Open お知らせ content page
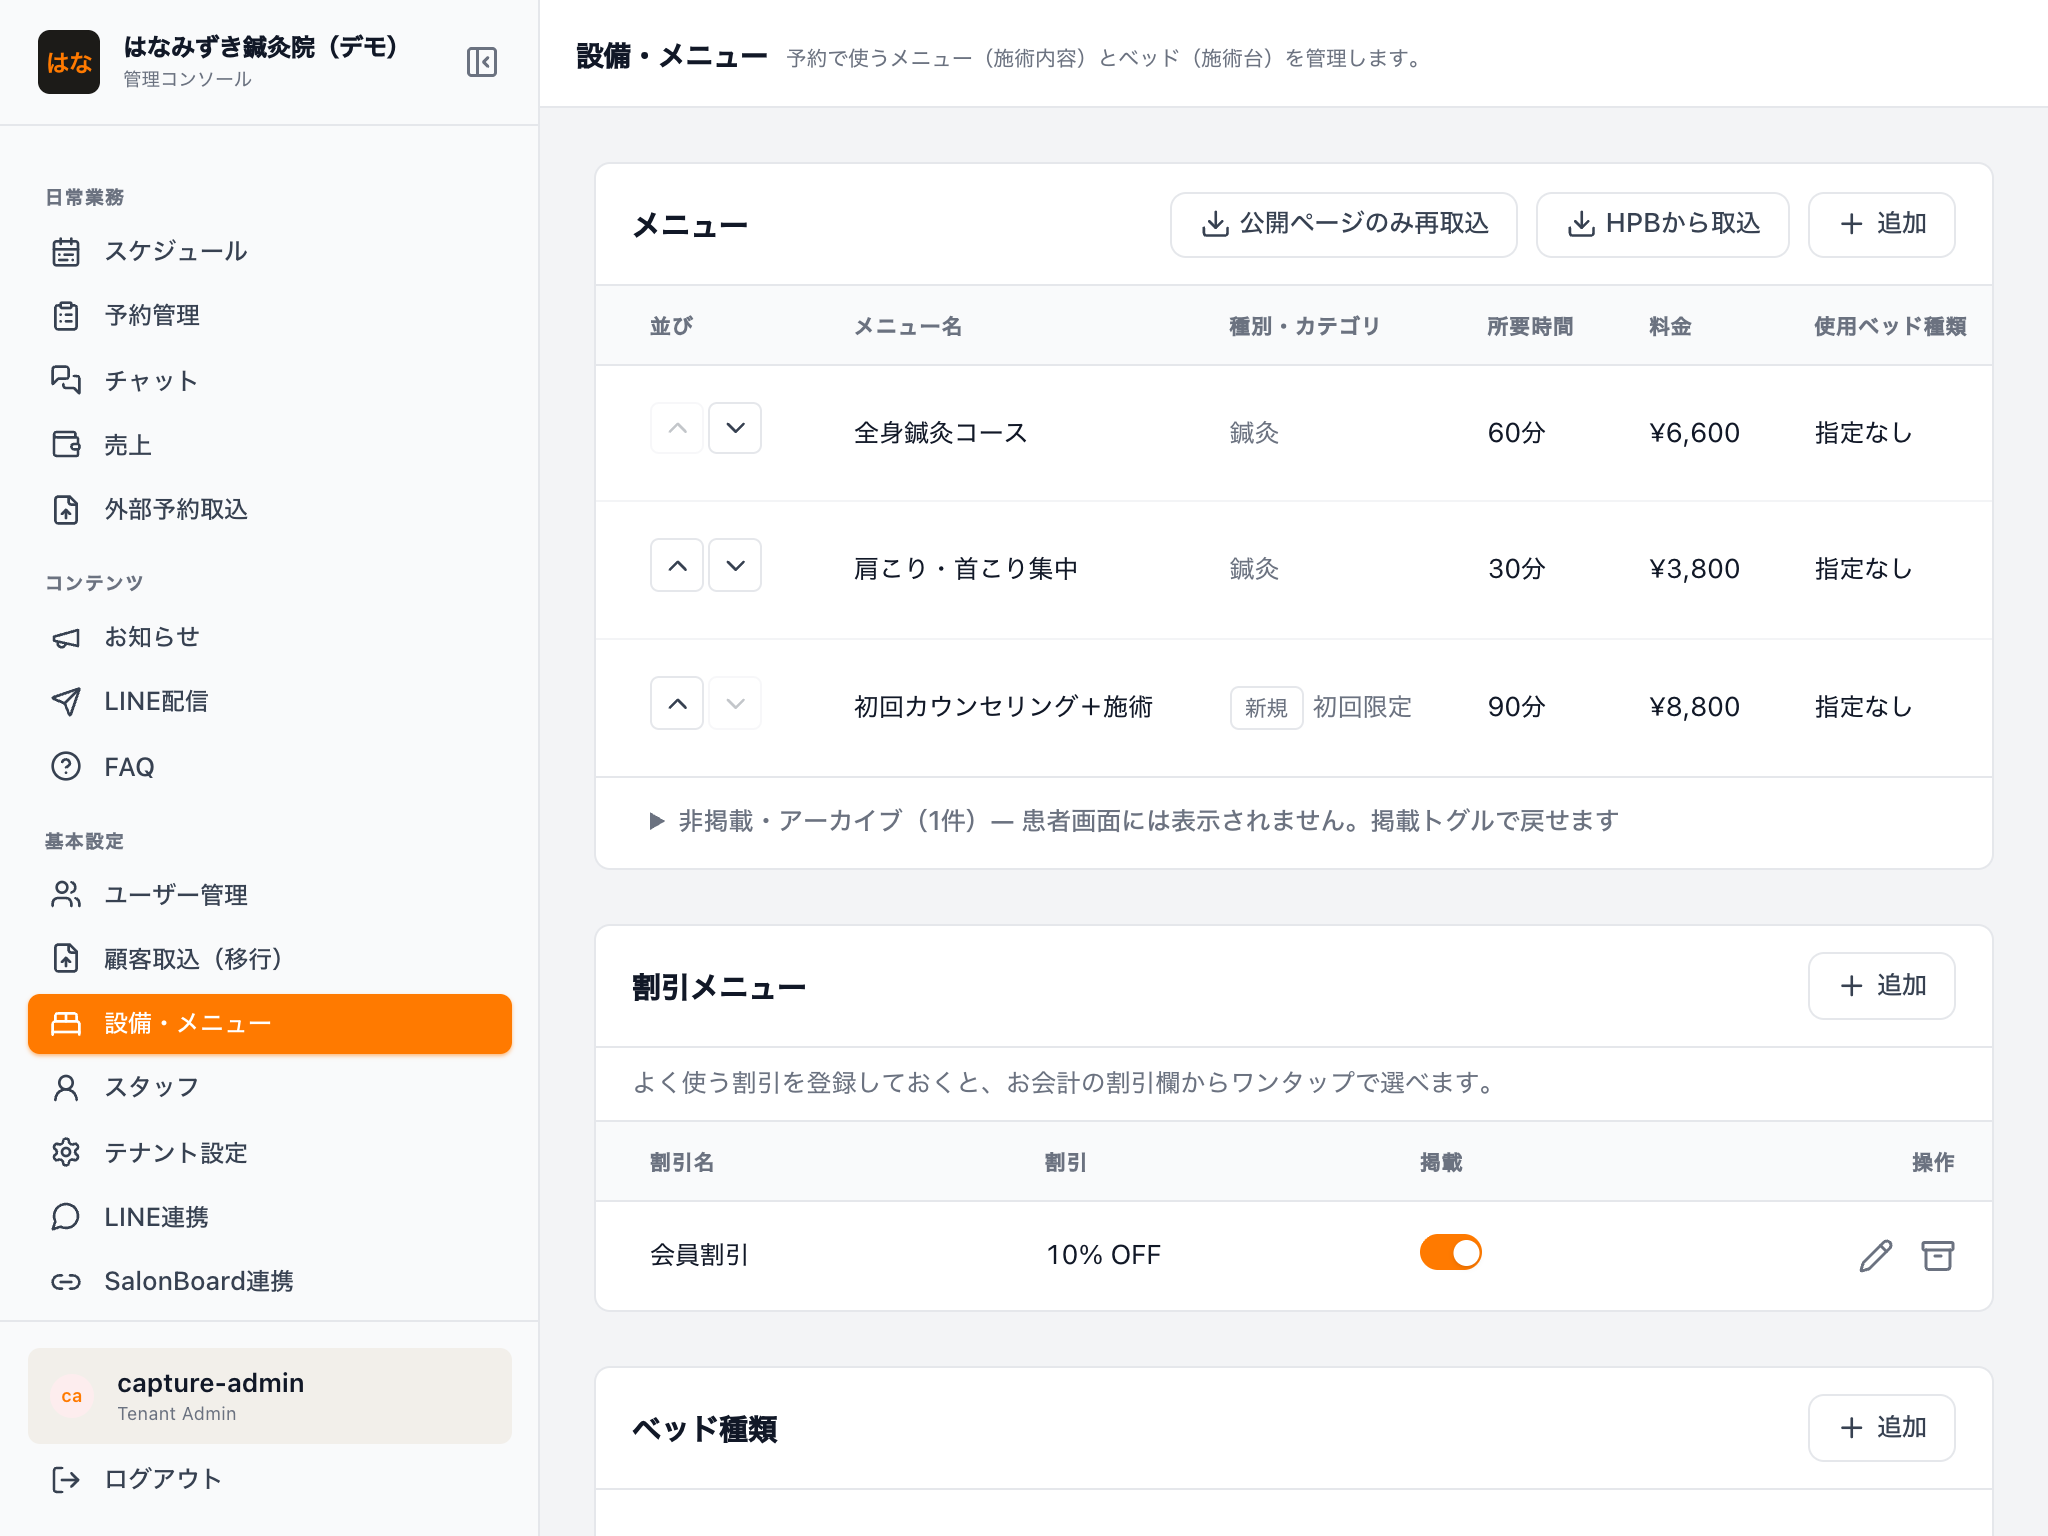Image resolution: width=2048 pixels, height=1536 pixels. (x=270, y=638)
